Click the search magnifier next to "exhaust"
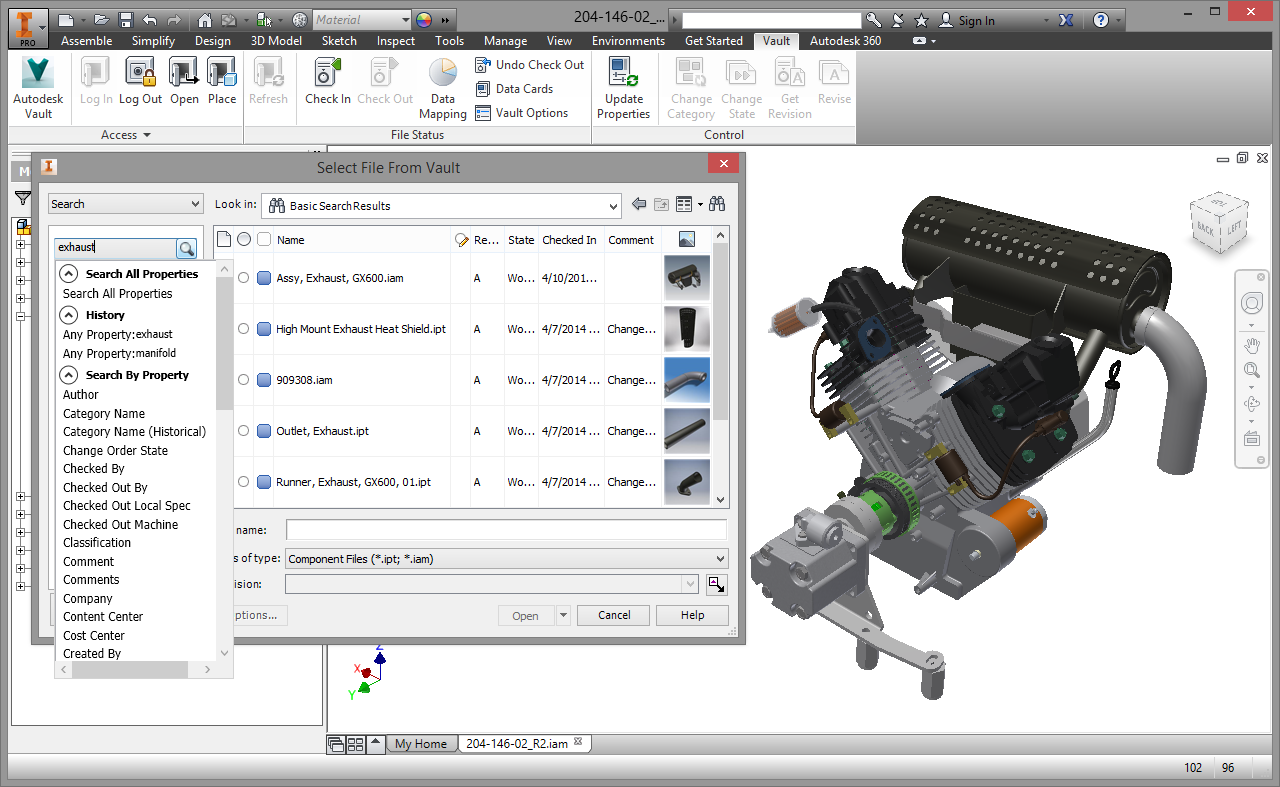The height and width of the screenshot is (787, 1280). click(x=186, y=248)
